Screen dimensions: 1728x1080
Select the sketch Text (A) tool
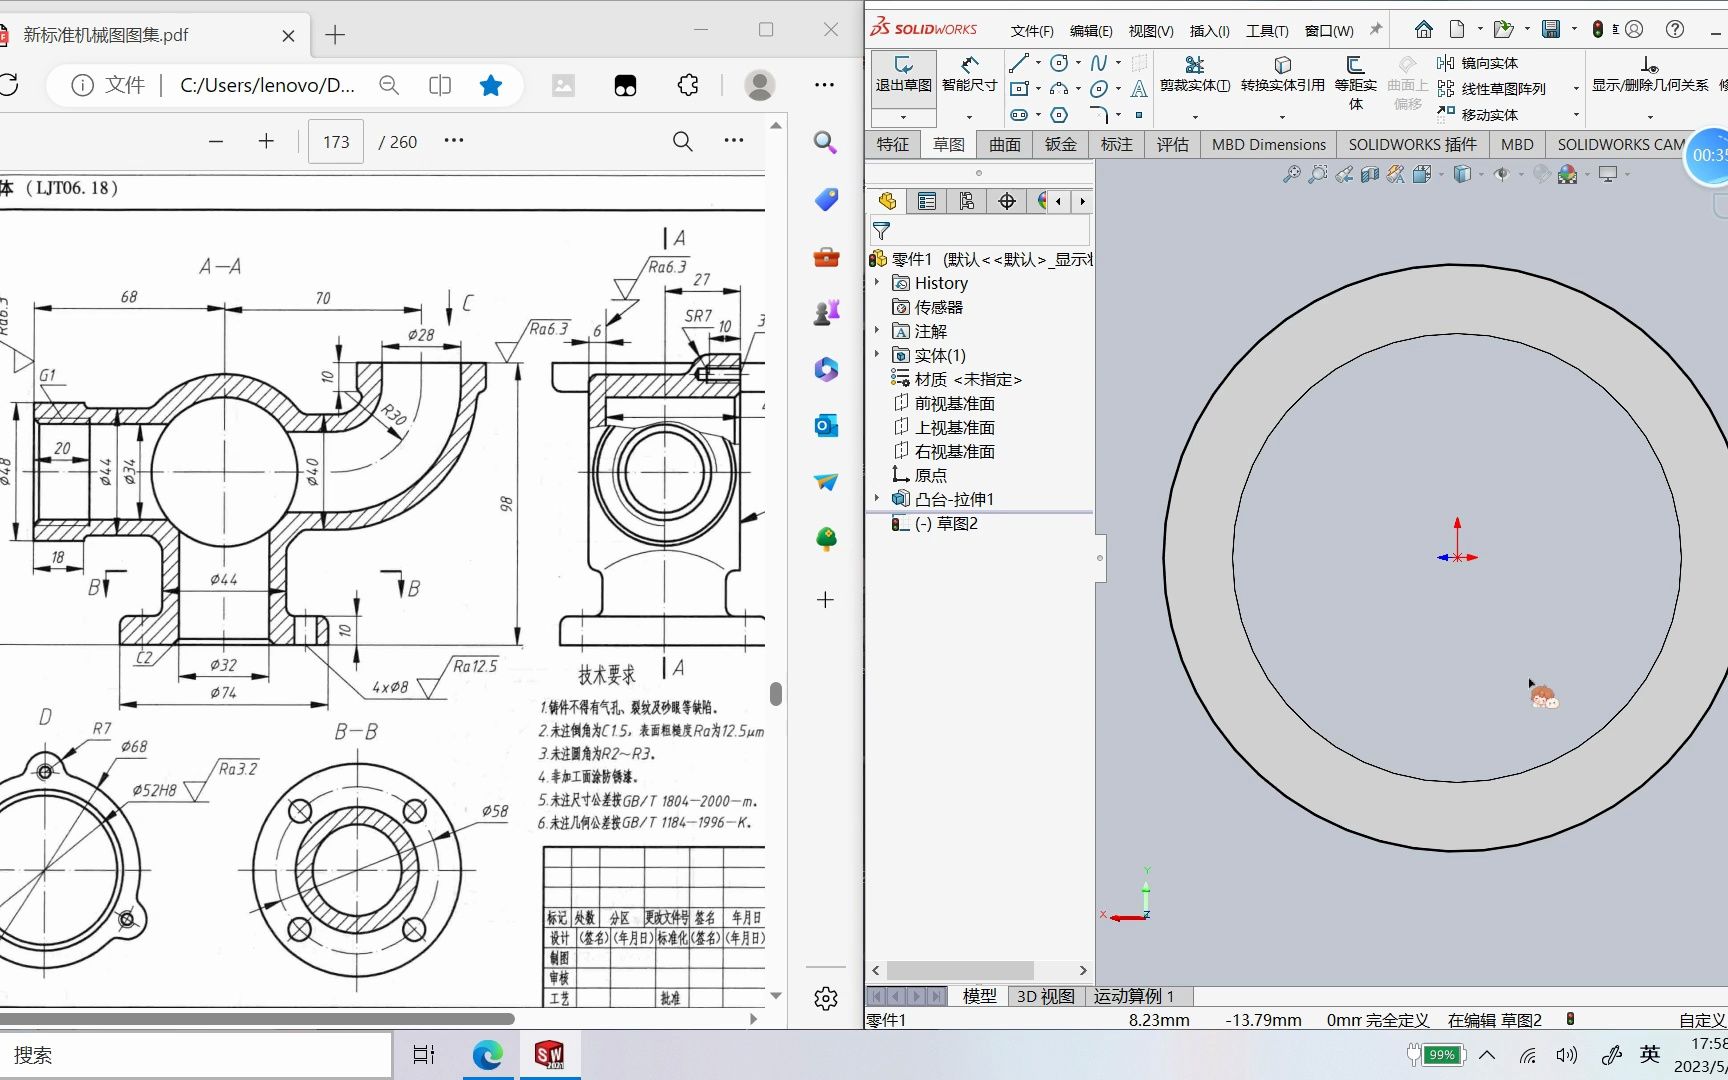click(1139, 89)
